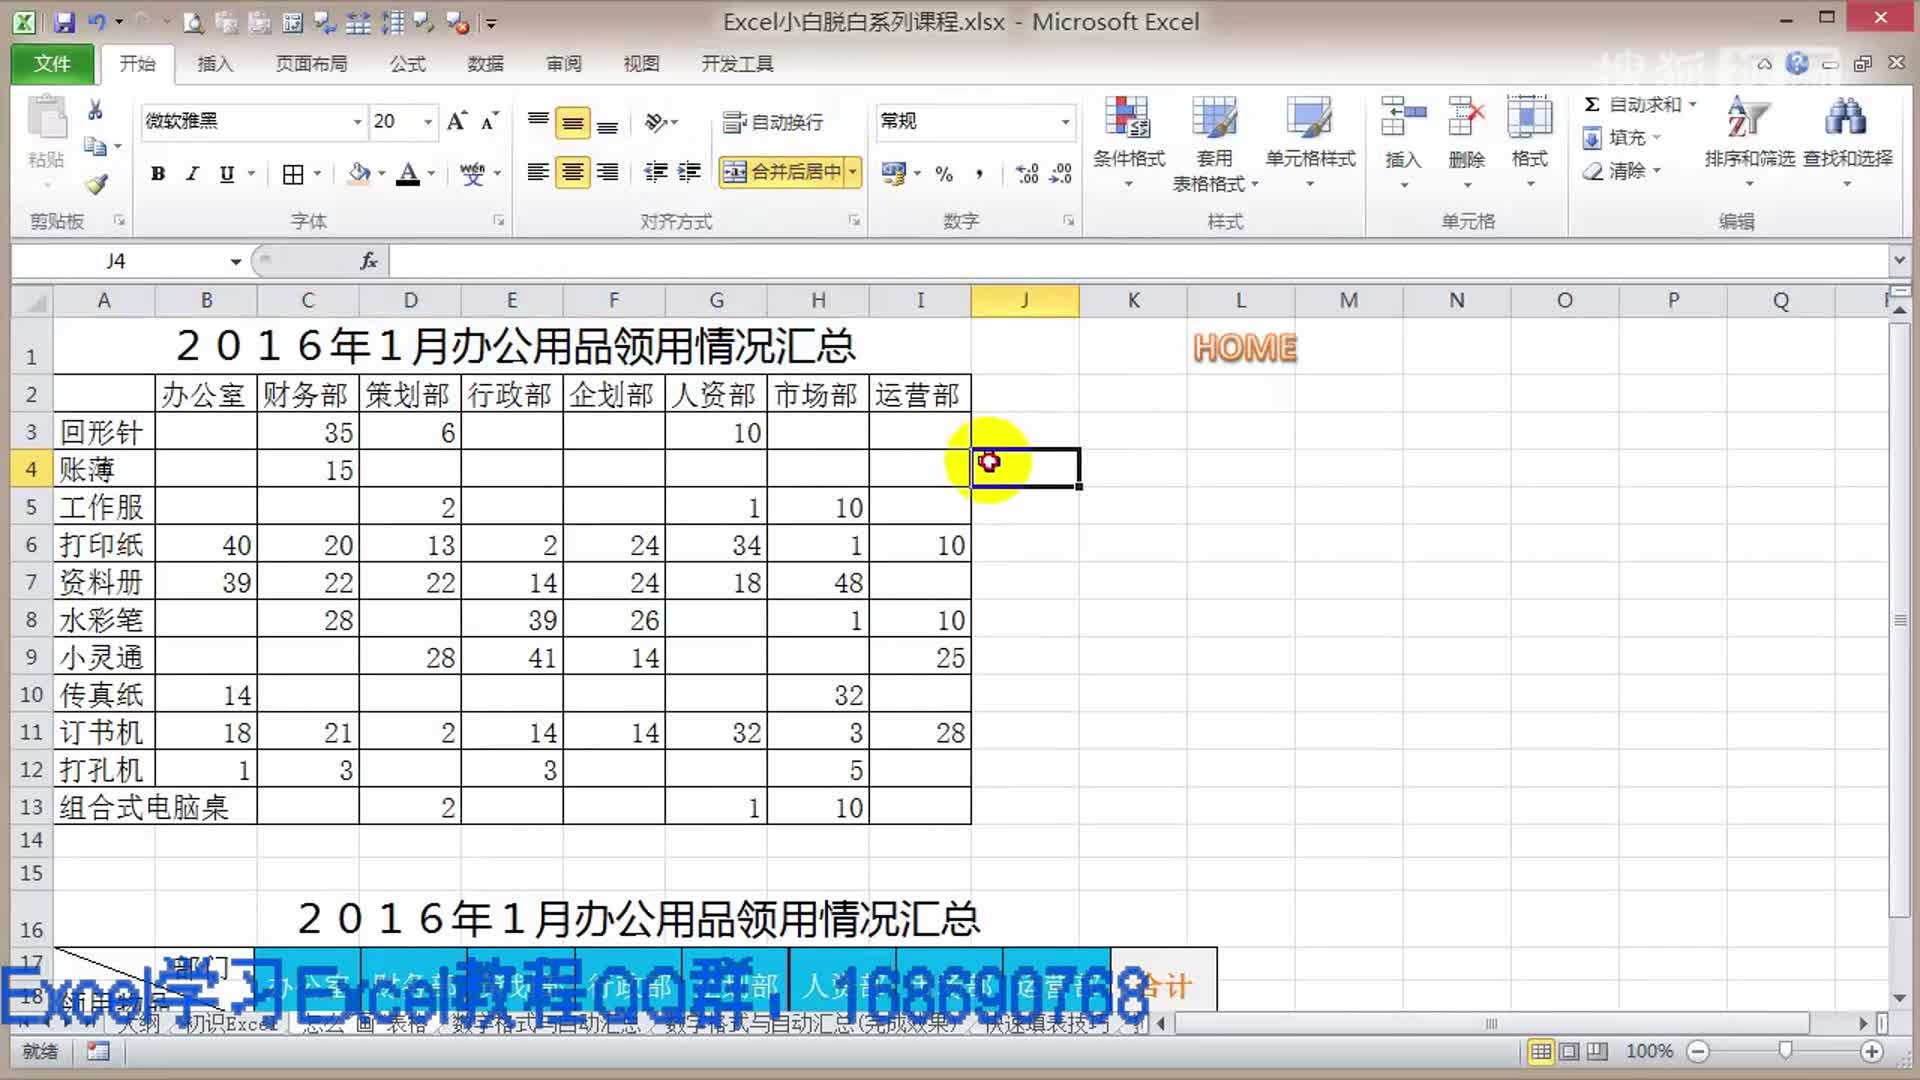Open the font name dropdown
Image resolution: width=1920 pixels, height=1080 pixels.
tap(357, 122)
